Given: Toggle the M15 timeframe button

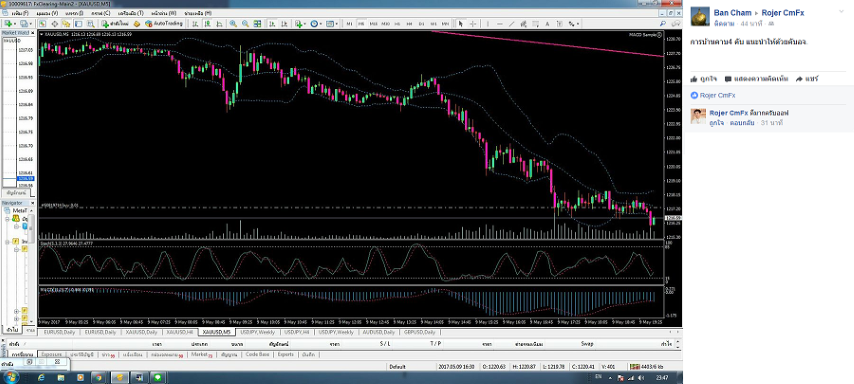Looking at the screenshot, I should (374, 24).
